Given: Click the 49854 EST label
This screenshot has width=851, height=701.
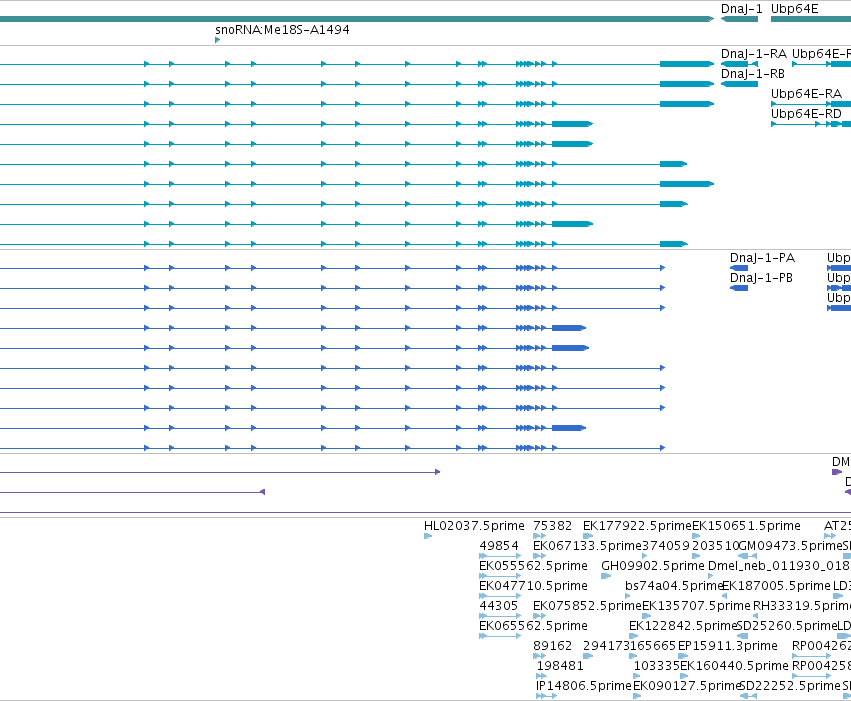Looking at the screenshot, I should pyautogui.click(x=499, y=546).
